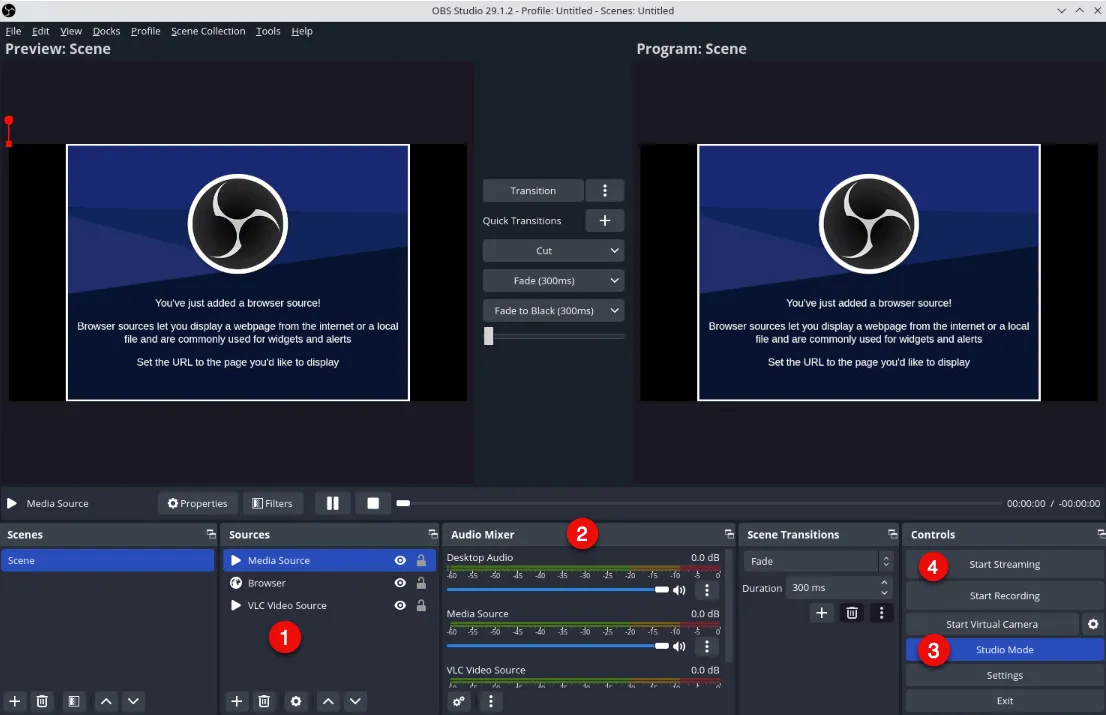Undock the Scene Transitions panel
Screen dimensions: 1106x715
[x=892, y=534]
